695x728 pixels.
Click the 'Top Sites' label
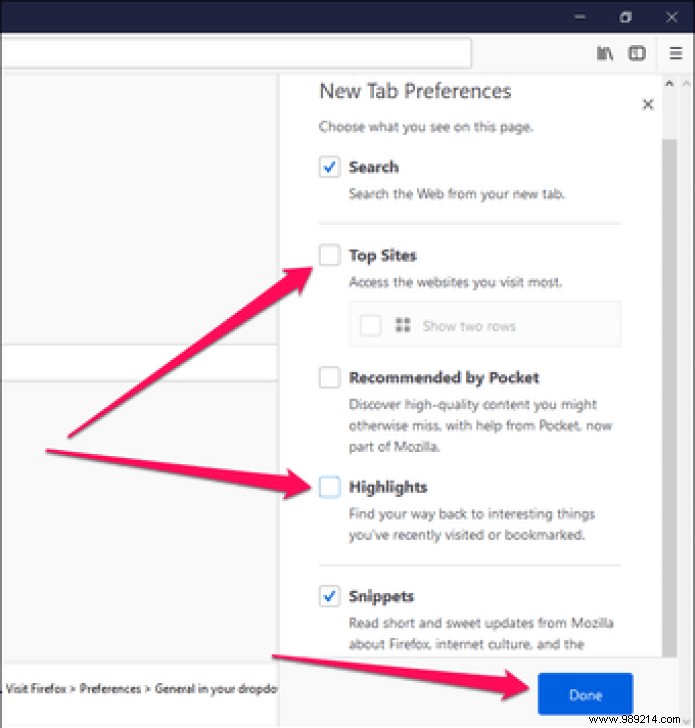pos(383,256)
